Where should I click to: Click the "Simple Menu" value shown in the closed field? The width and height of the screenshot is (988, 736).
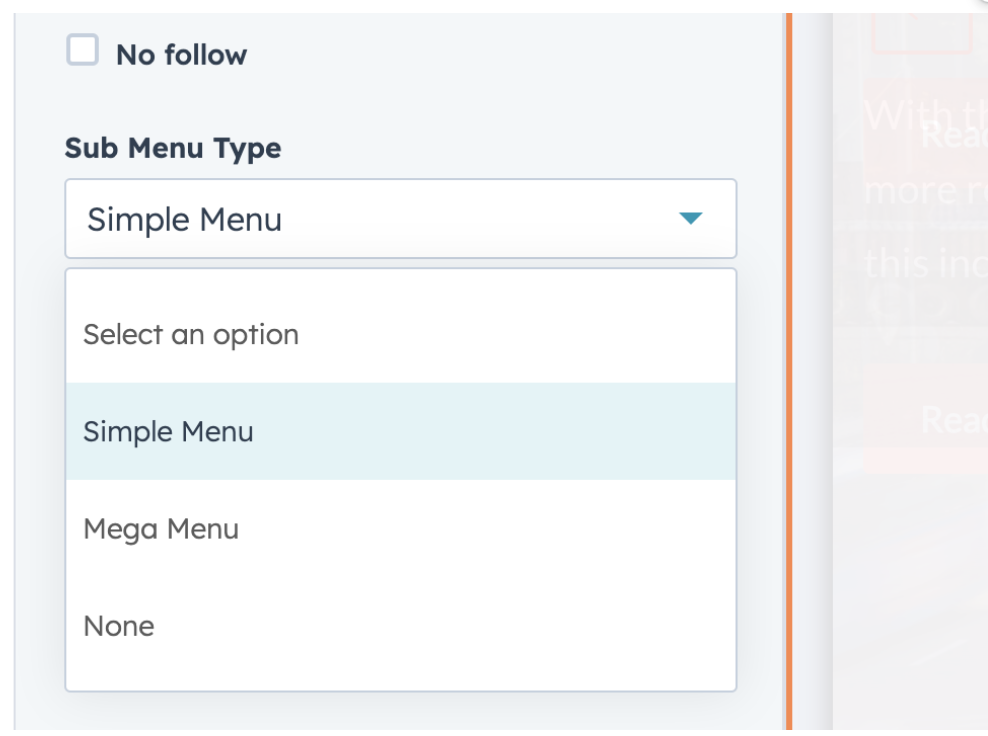tap(185, 219)
